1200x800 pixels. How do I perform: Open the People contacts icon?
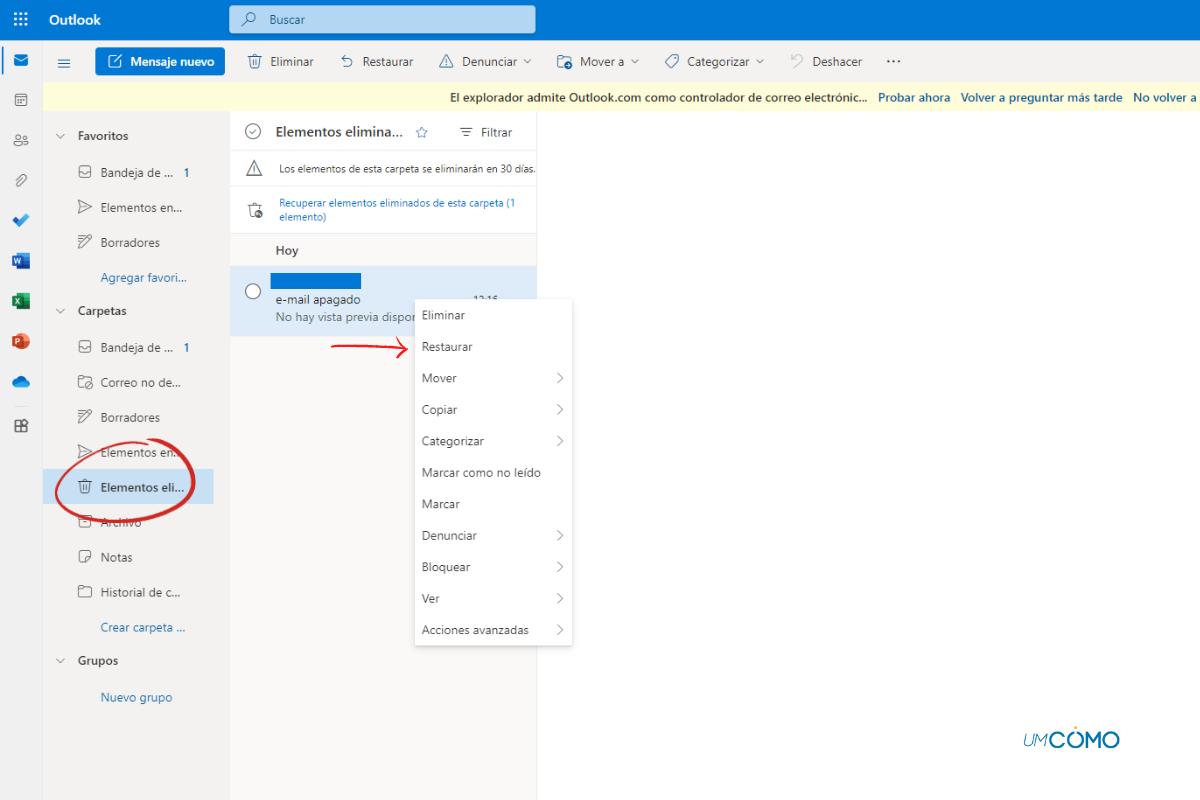(21, 141)
